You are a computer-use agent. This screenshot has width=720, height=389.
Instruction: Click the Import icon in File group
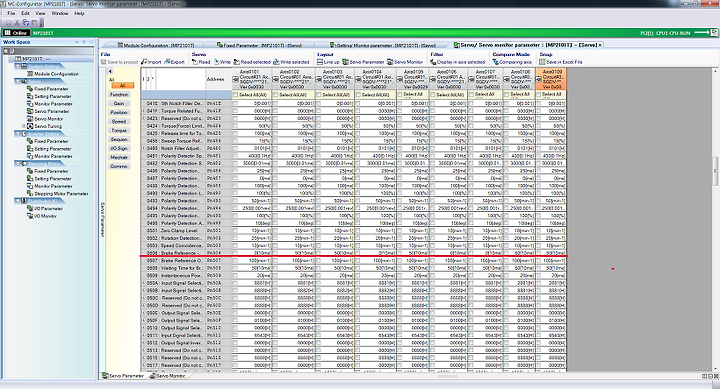(144, 62)
